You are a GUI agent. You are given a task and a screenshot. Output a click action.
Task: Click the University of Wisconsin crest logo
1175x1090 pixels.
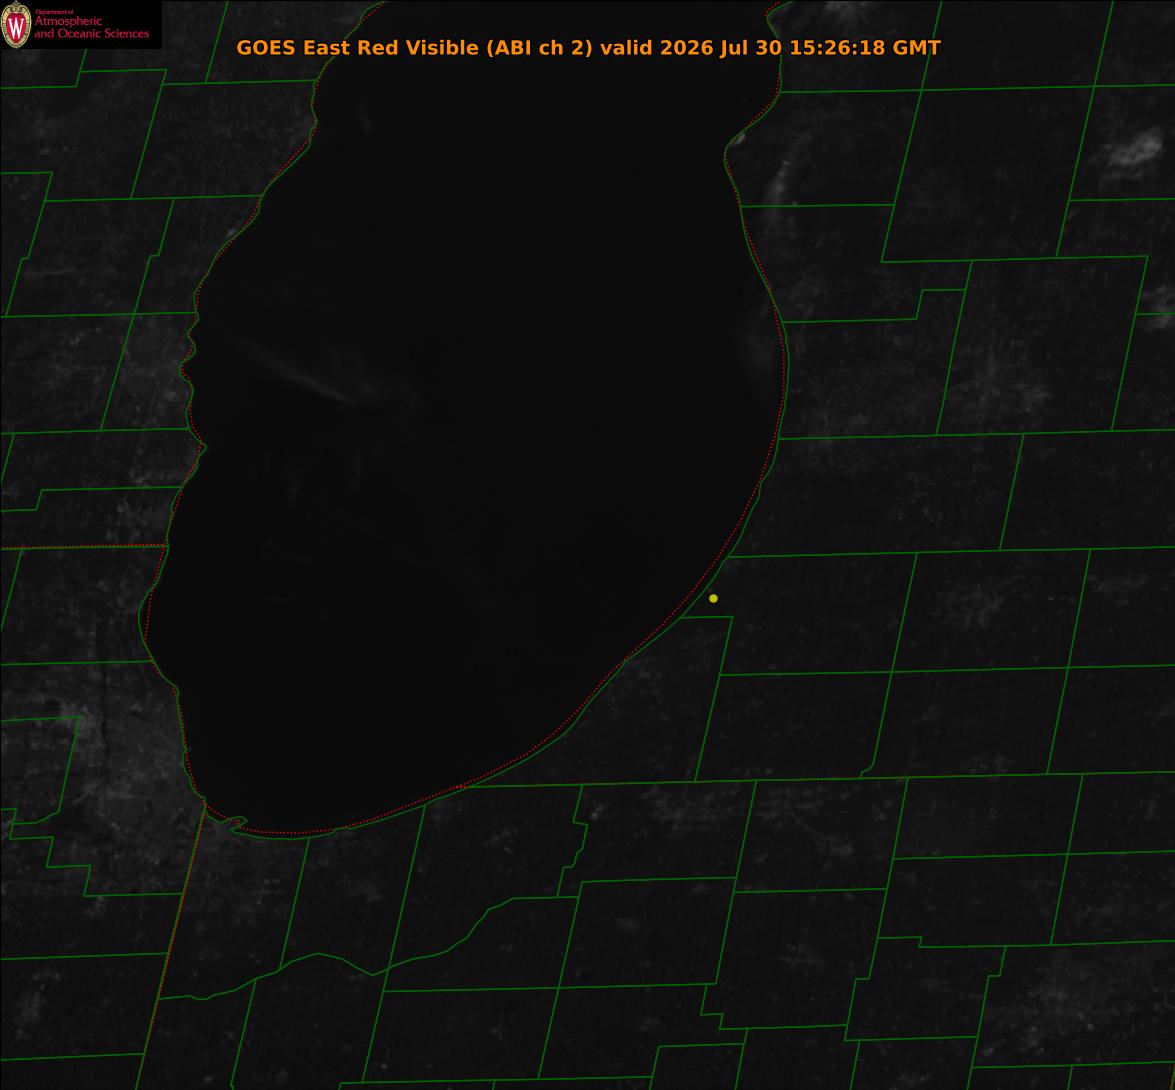(16, 25)
